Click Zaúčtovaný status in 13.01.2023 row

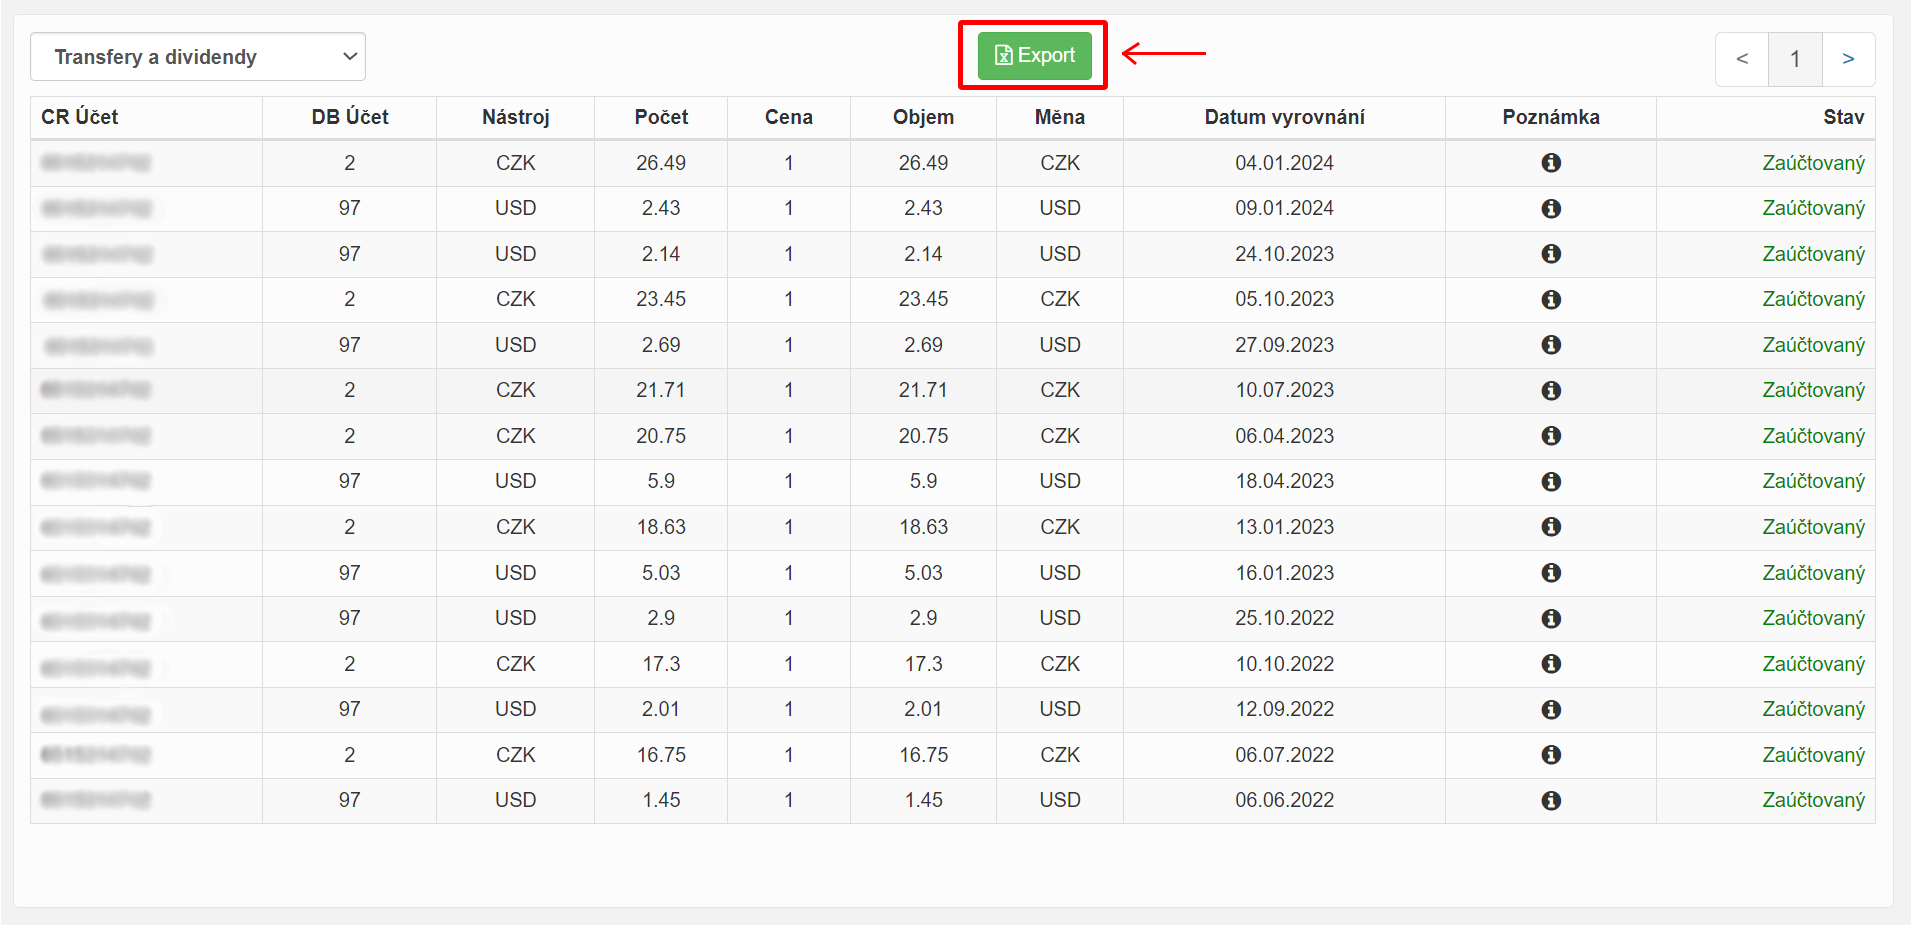click(1814, 527)
